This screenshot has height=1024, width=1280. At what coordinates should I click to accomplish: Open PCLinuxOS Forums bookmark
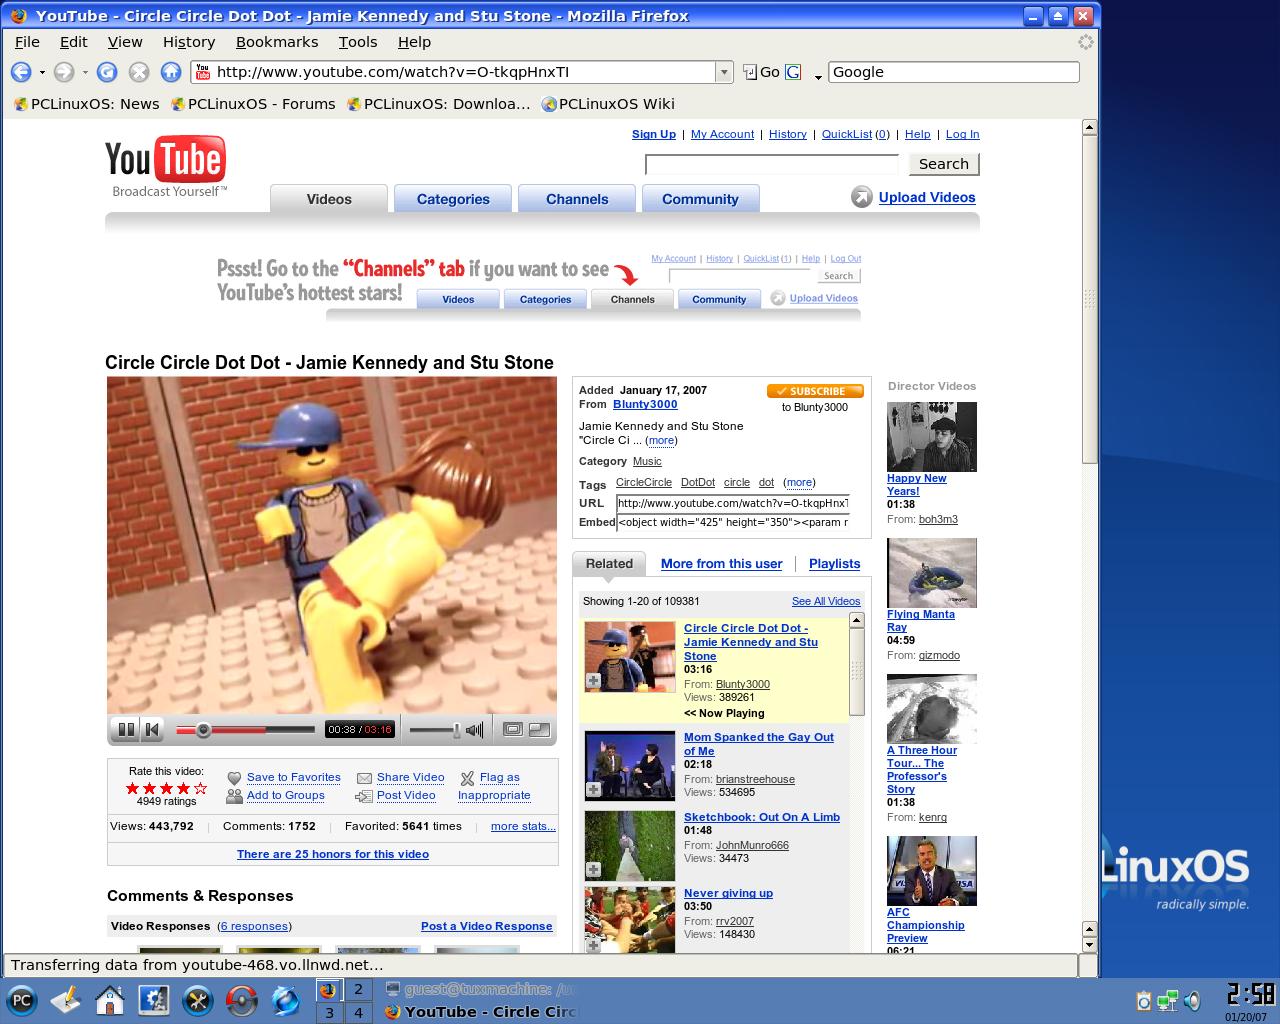pos(253,104)
